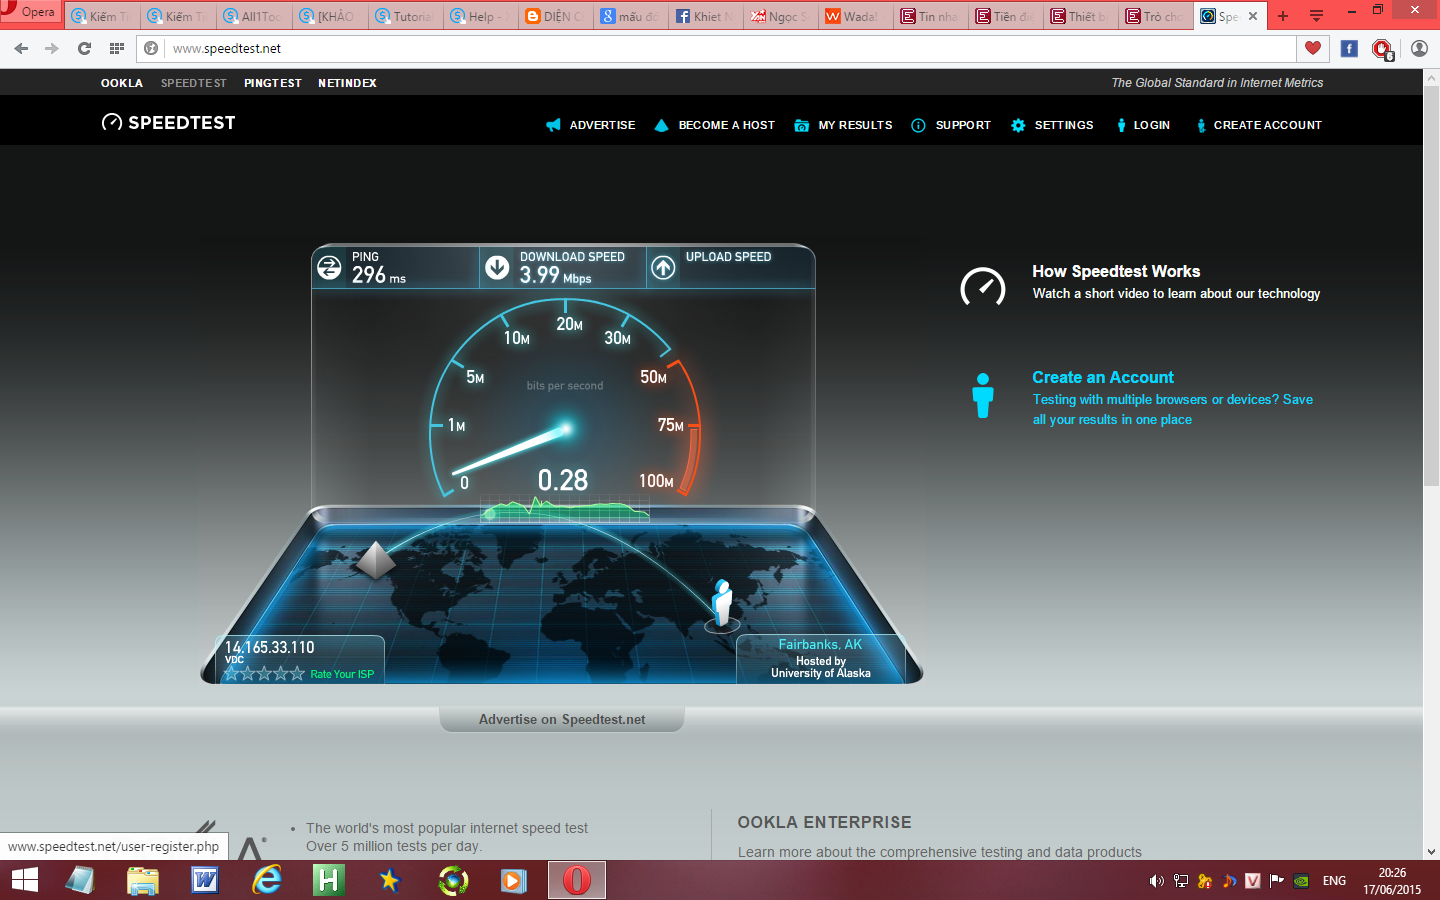This screenshot has height=900, width=1440.
Task: Switch to the Google mẫu đơ tab
Action: [631, 16]
